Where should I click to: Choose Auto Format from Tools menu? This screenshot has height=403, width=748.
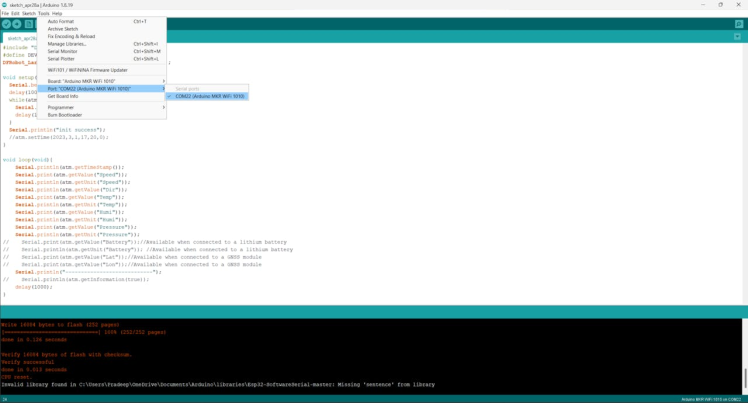[102, 21]
